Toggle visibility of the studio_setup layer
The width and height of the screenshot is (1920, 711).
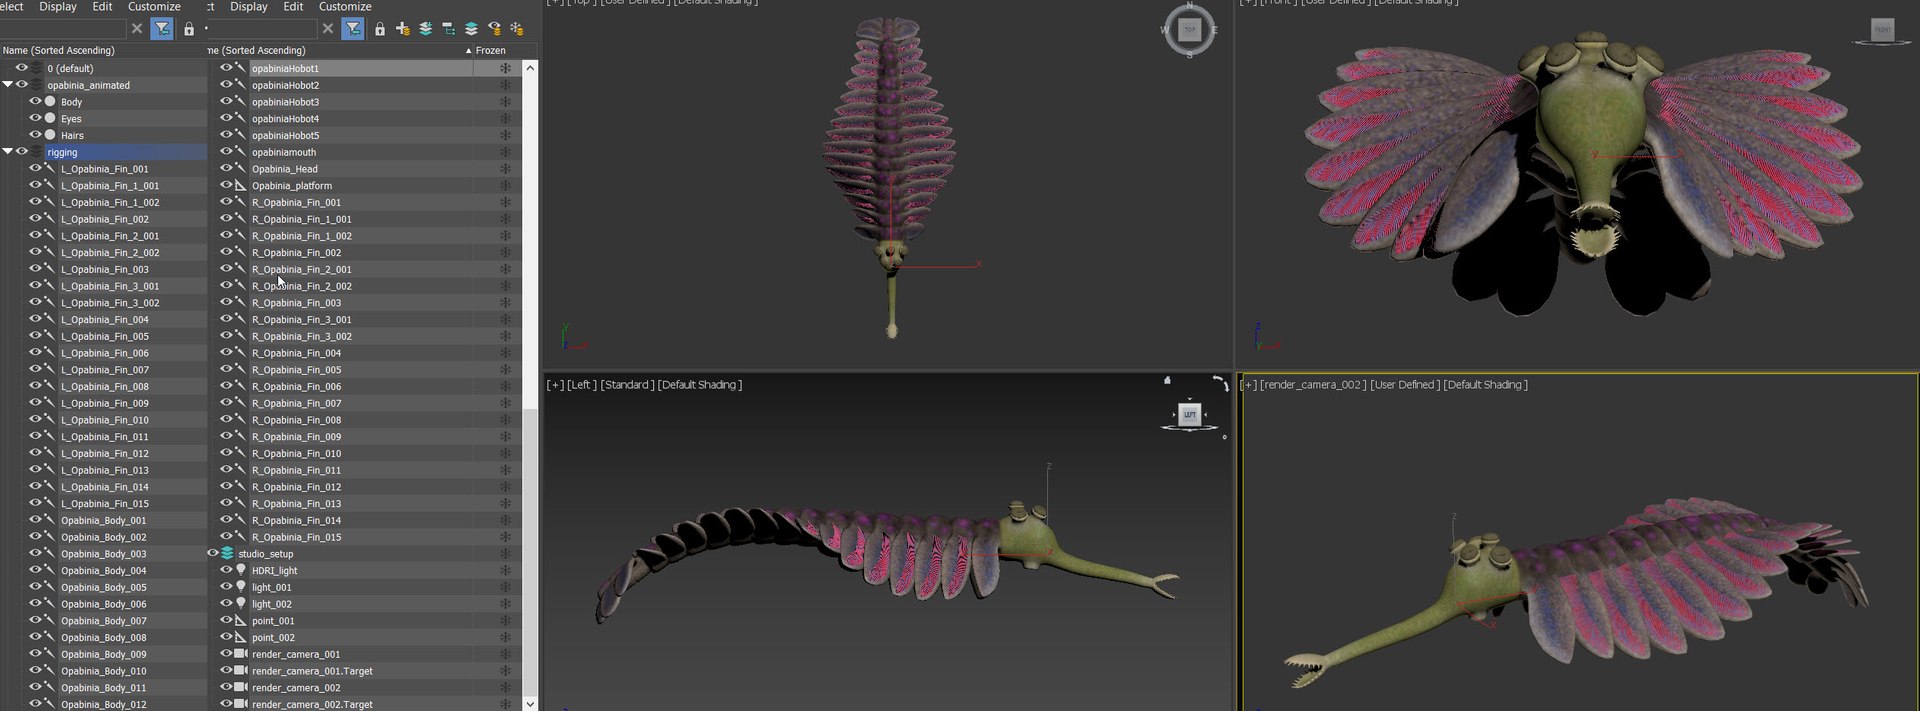coord(213,553)
